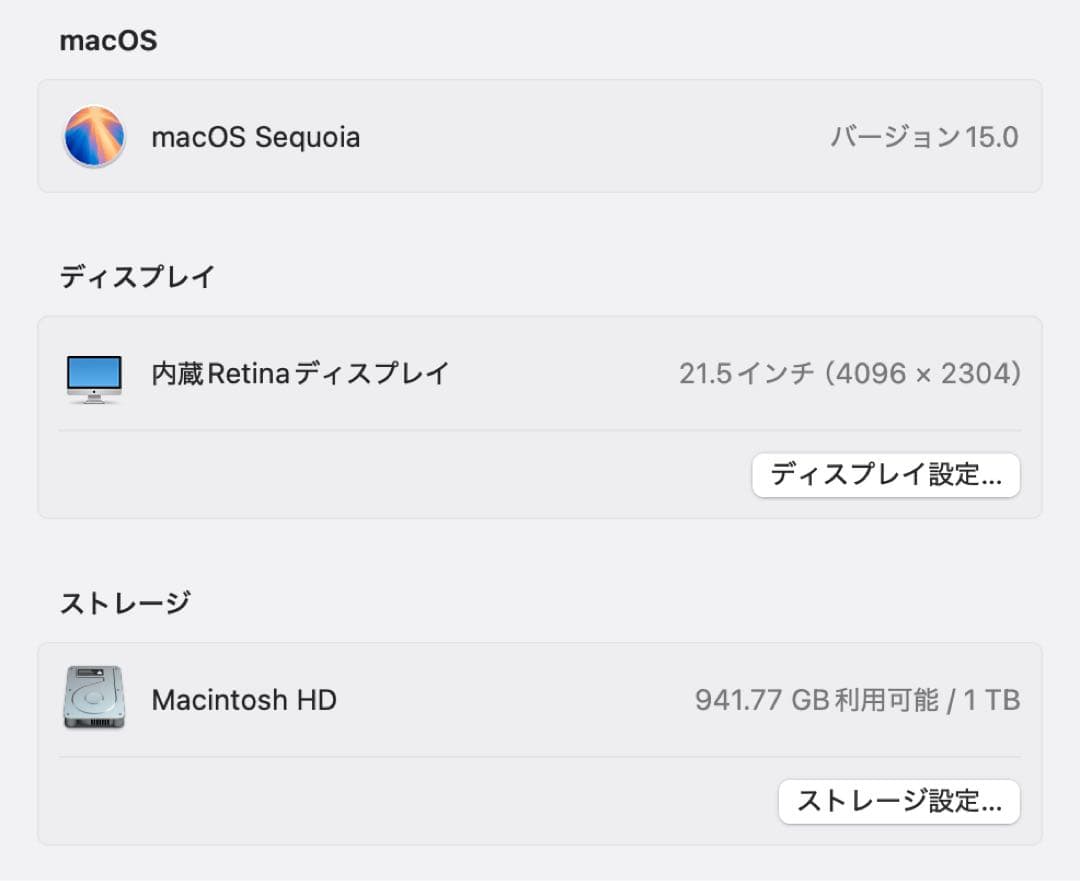Click the 21.5インチ screen size text
This screenshot has width=1080, height=881.
(748, 373)
